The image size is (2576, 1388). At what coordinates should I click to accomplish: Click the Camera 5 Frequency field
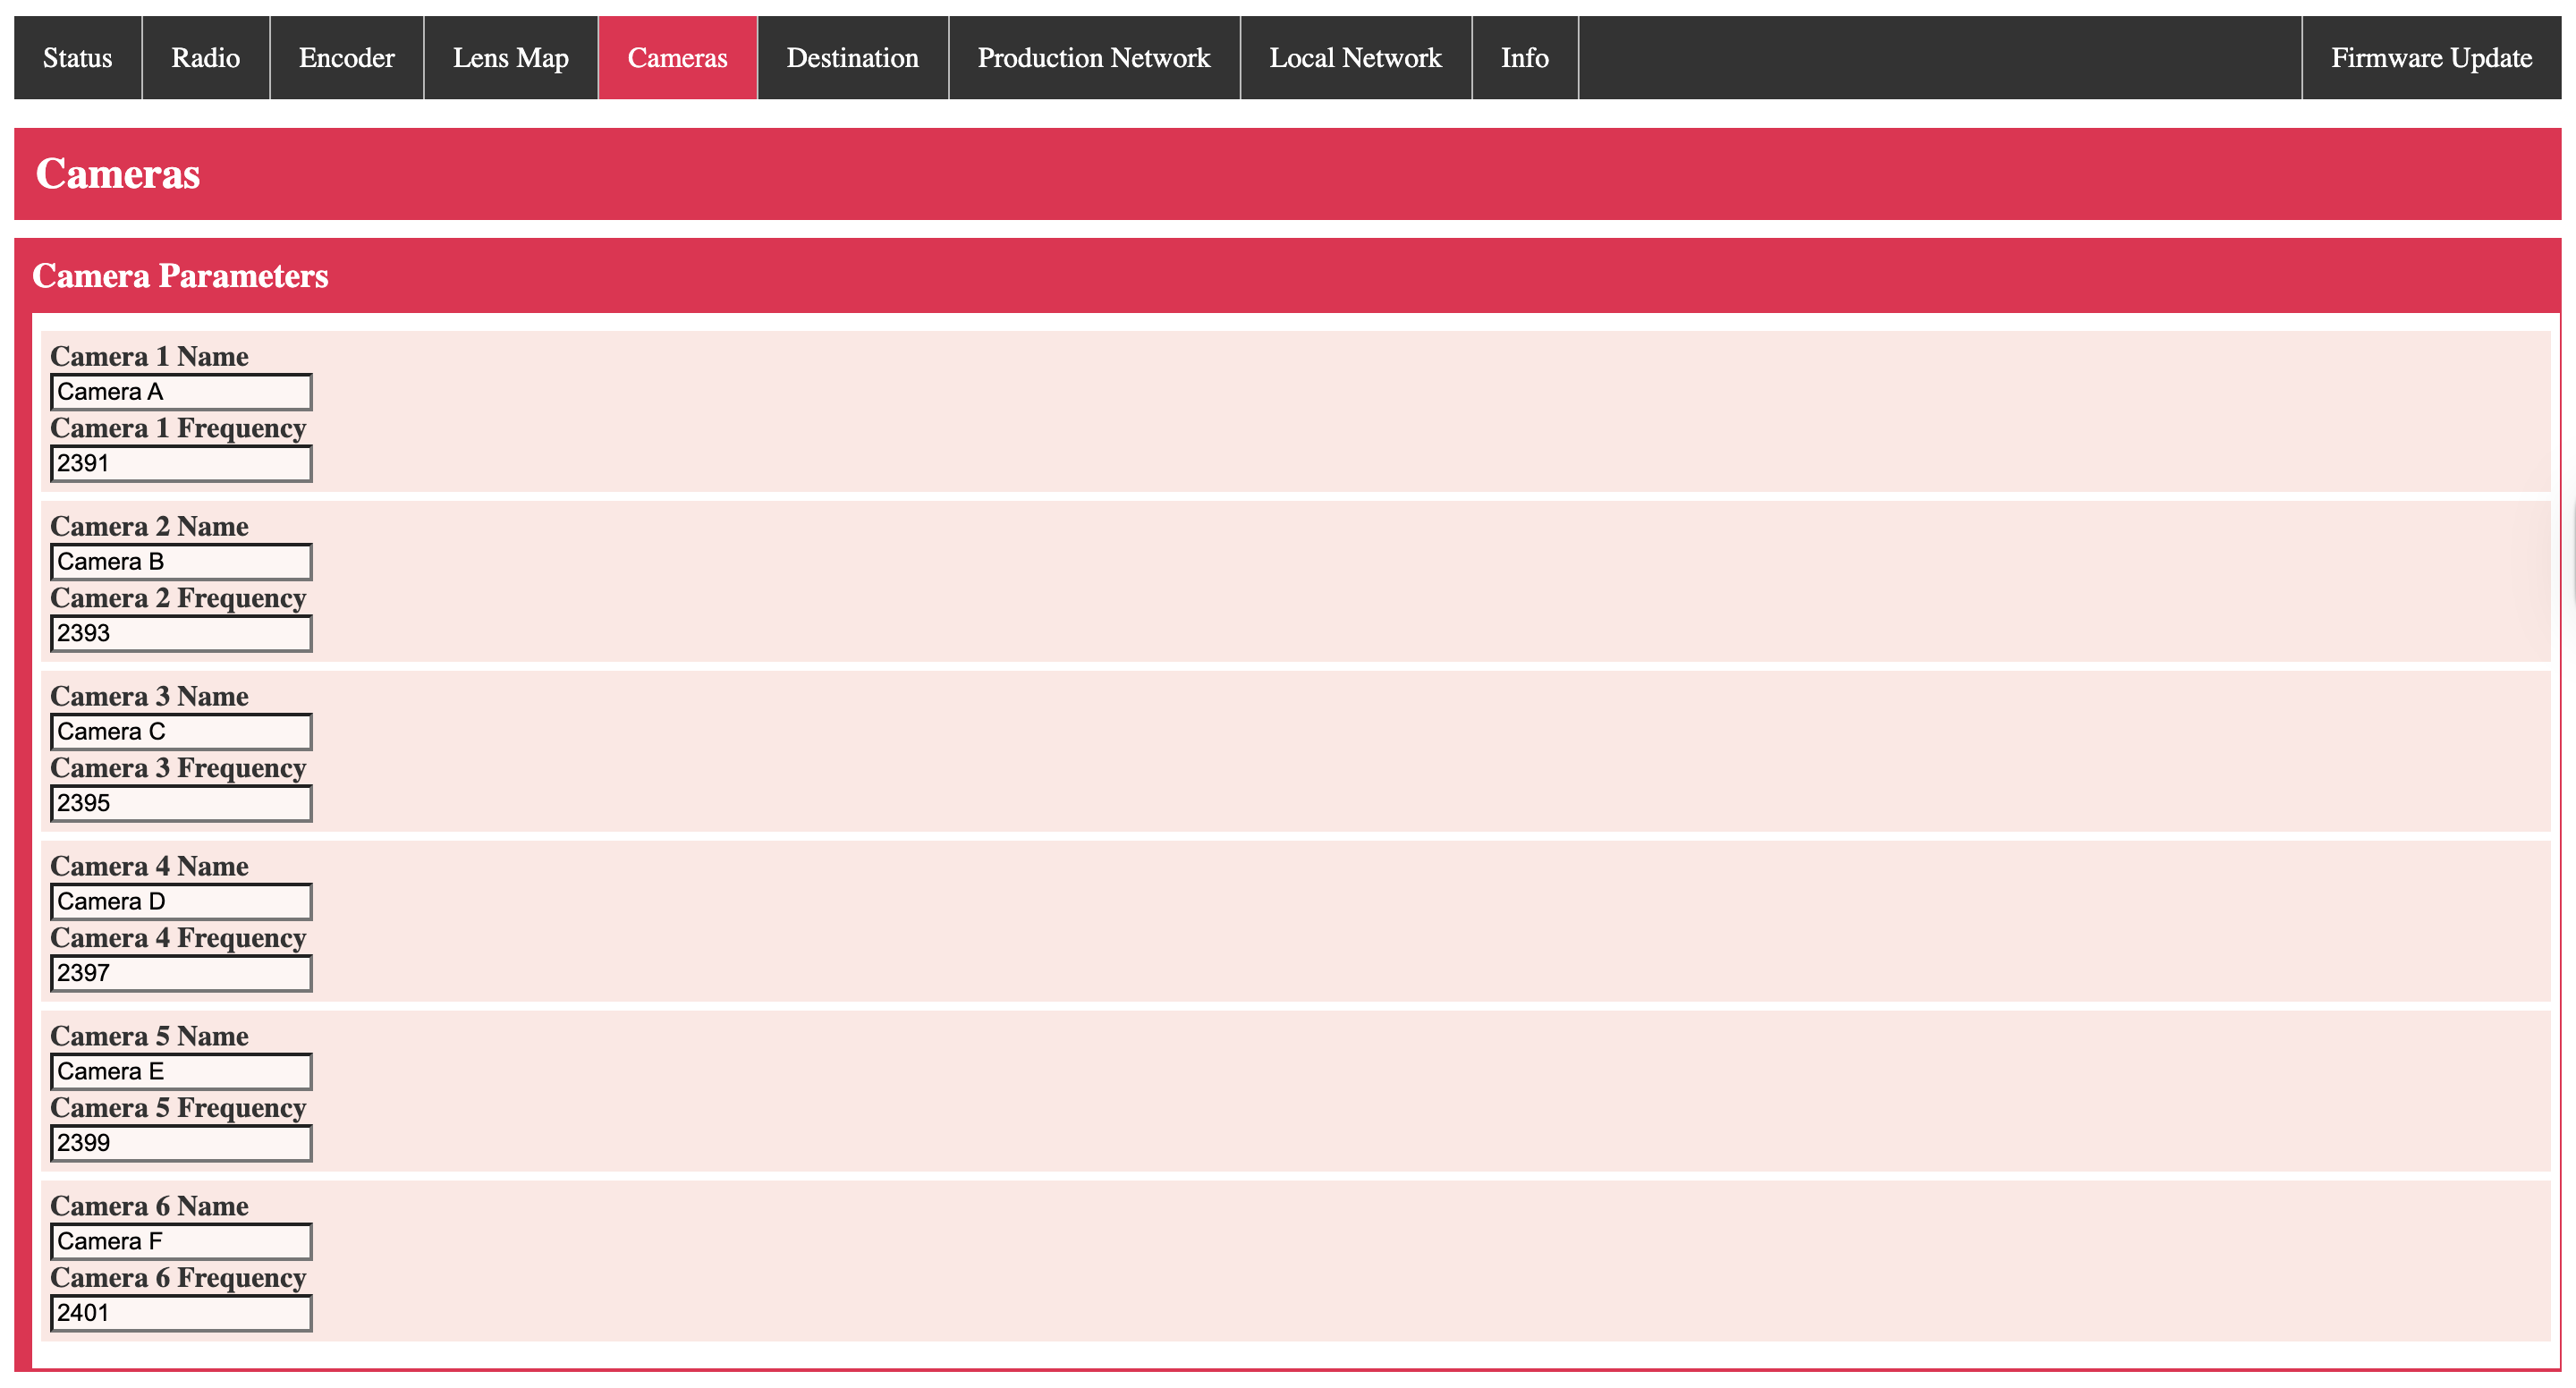[181, 1144]
